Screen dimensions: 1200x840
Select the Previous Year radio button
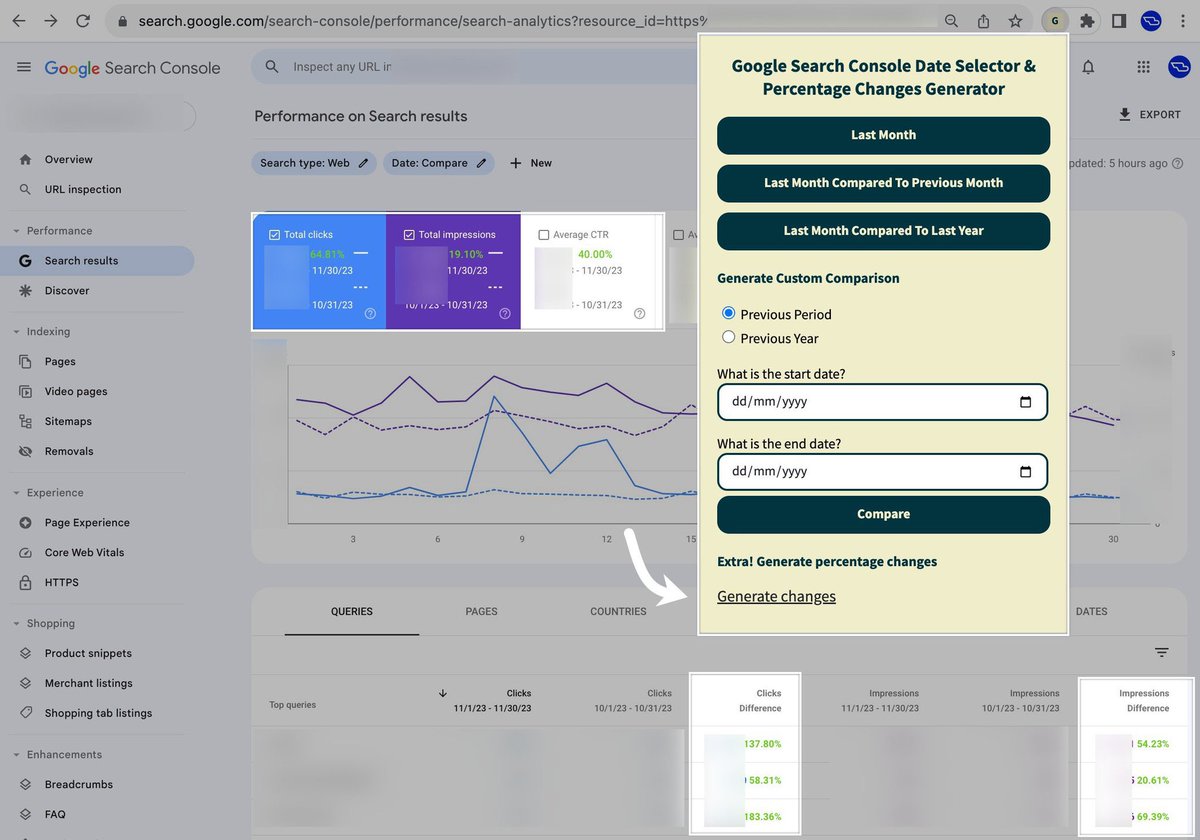coord(728,338)
